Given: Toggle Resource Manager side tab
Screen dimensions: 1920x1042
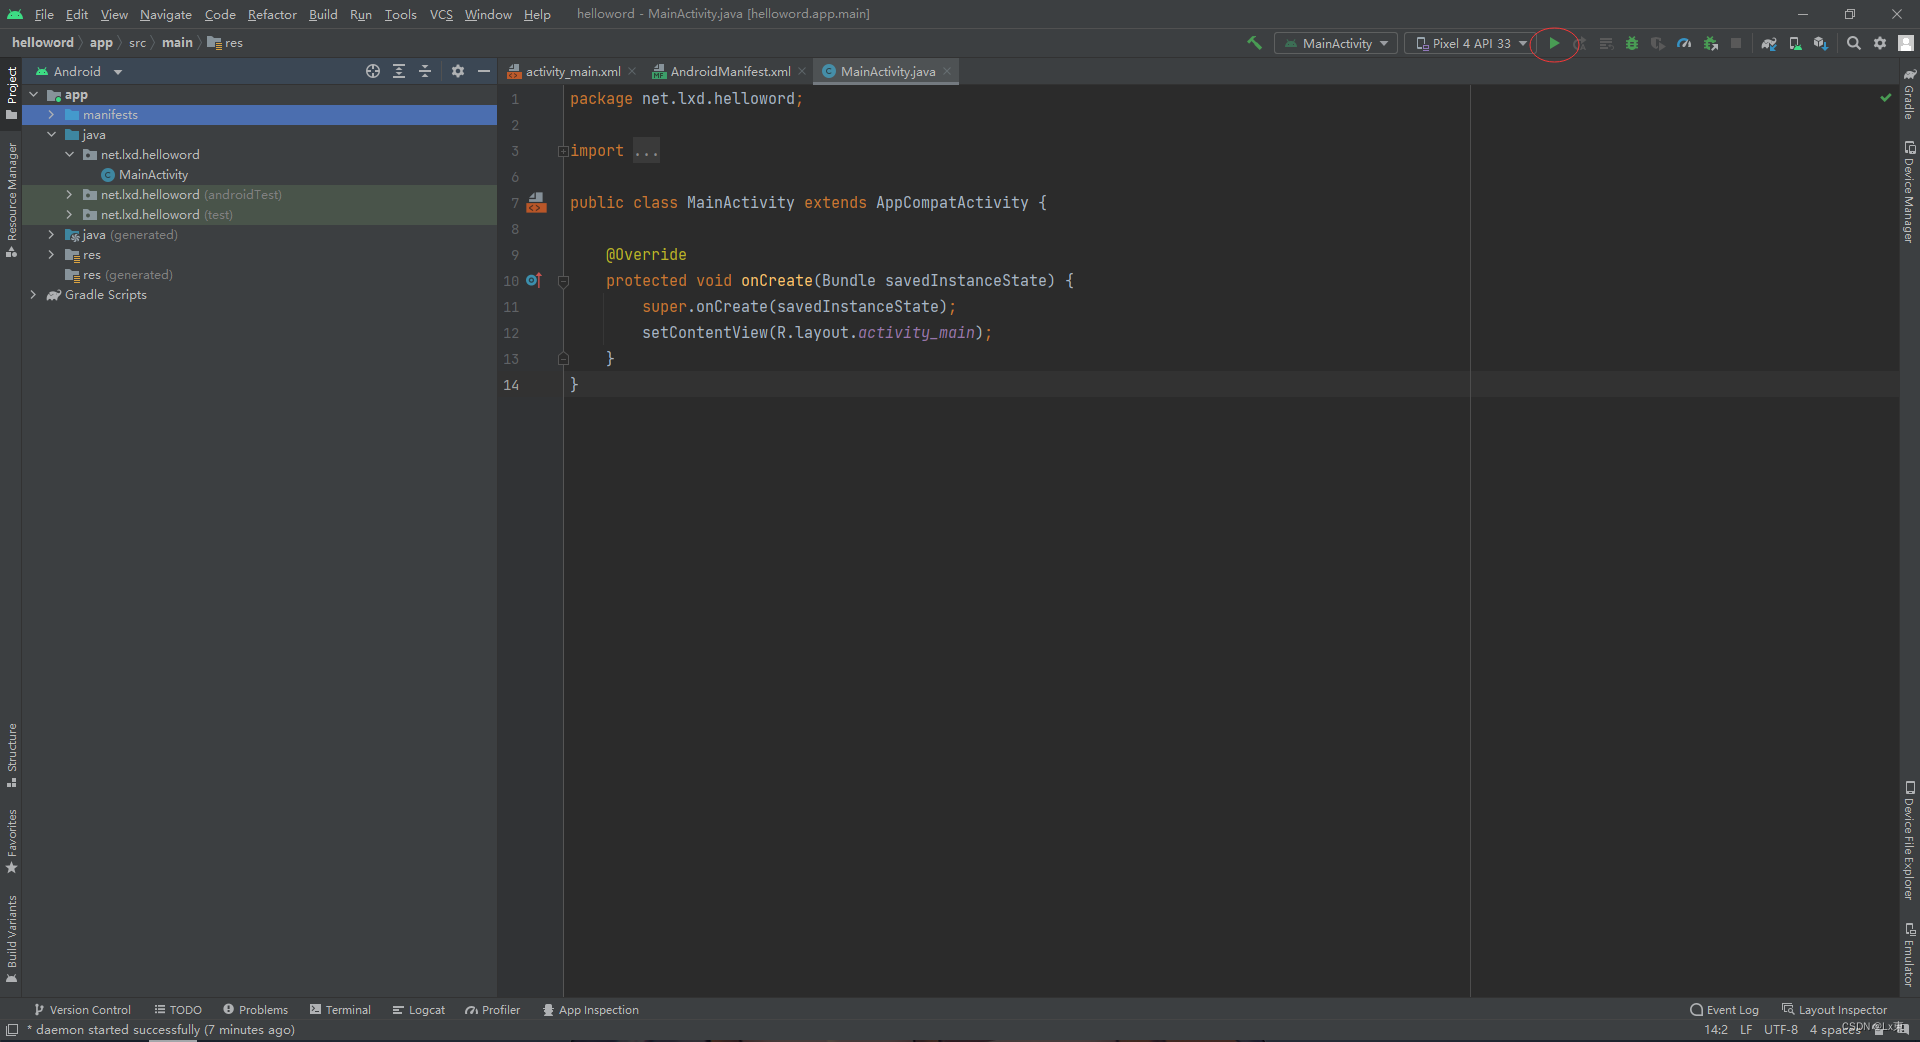Looking at the screenshot, I should click(11, 199).
